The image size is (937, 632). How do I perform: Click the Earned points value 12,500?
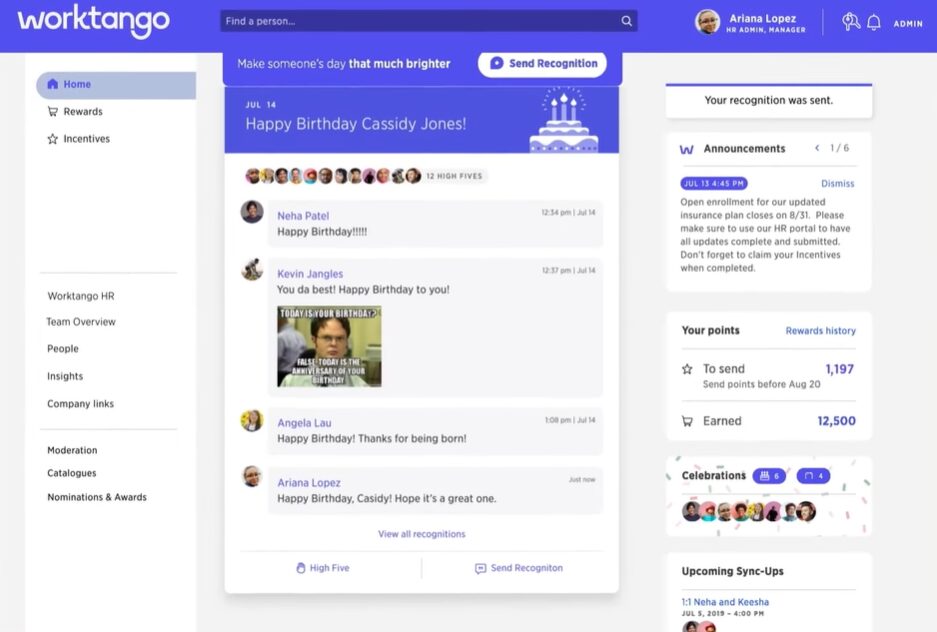click(x=836, y=421)
